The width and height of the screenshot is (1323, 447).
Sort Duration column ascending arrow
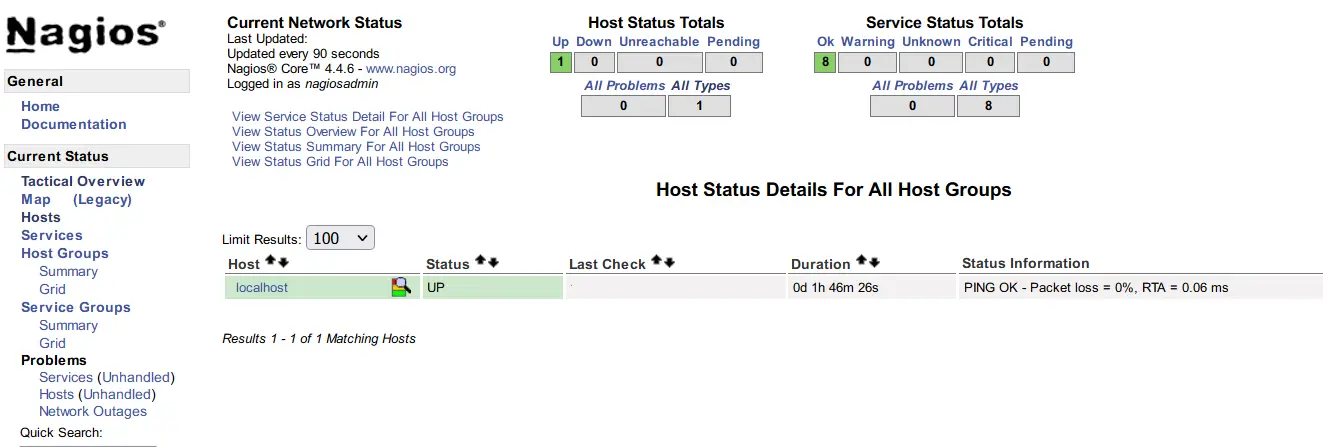861,262
